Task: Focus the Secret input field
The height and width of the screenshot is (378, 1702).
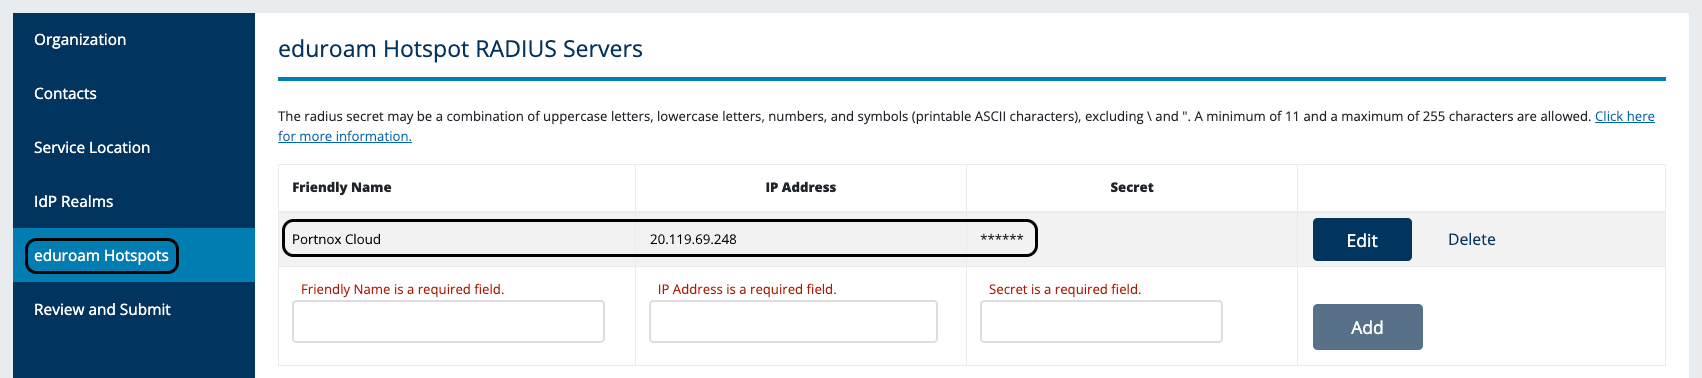Action: (x=1101, y=322)
